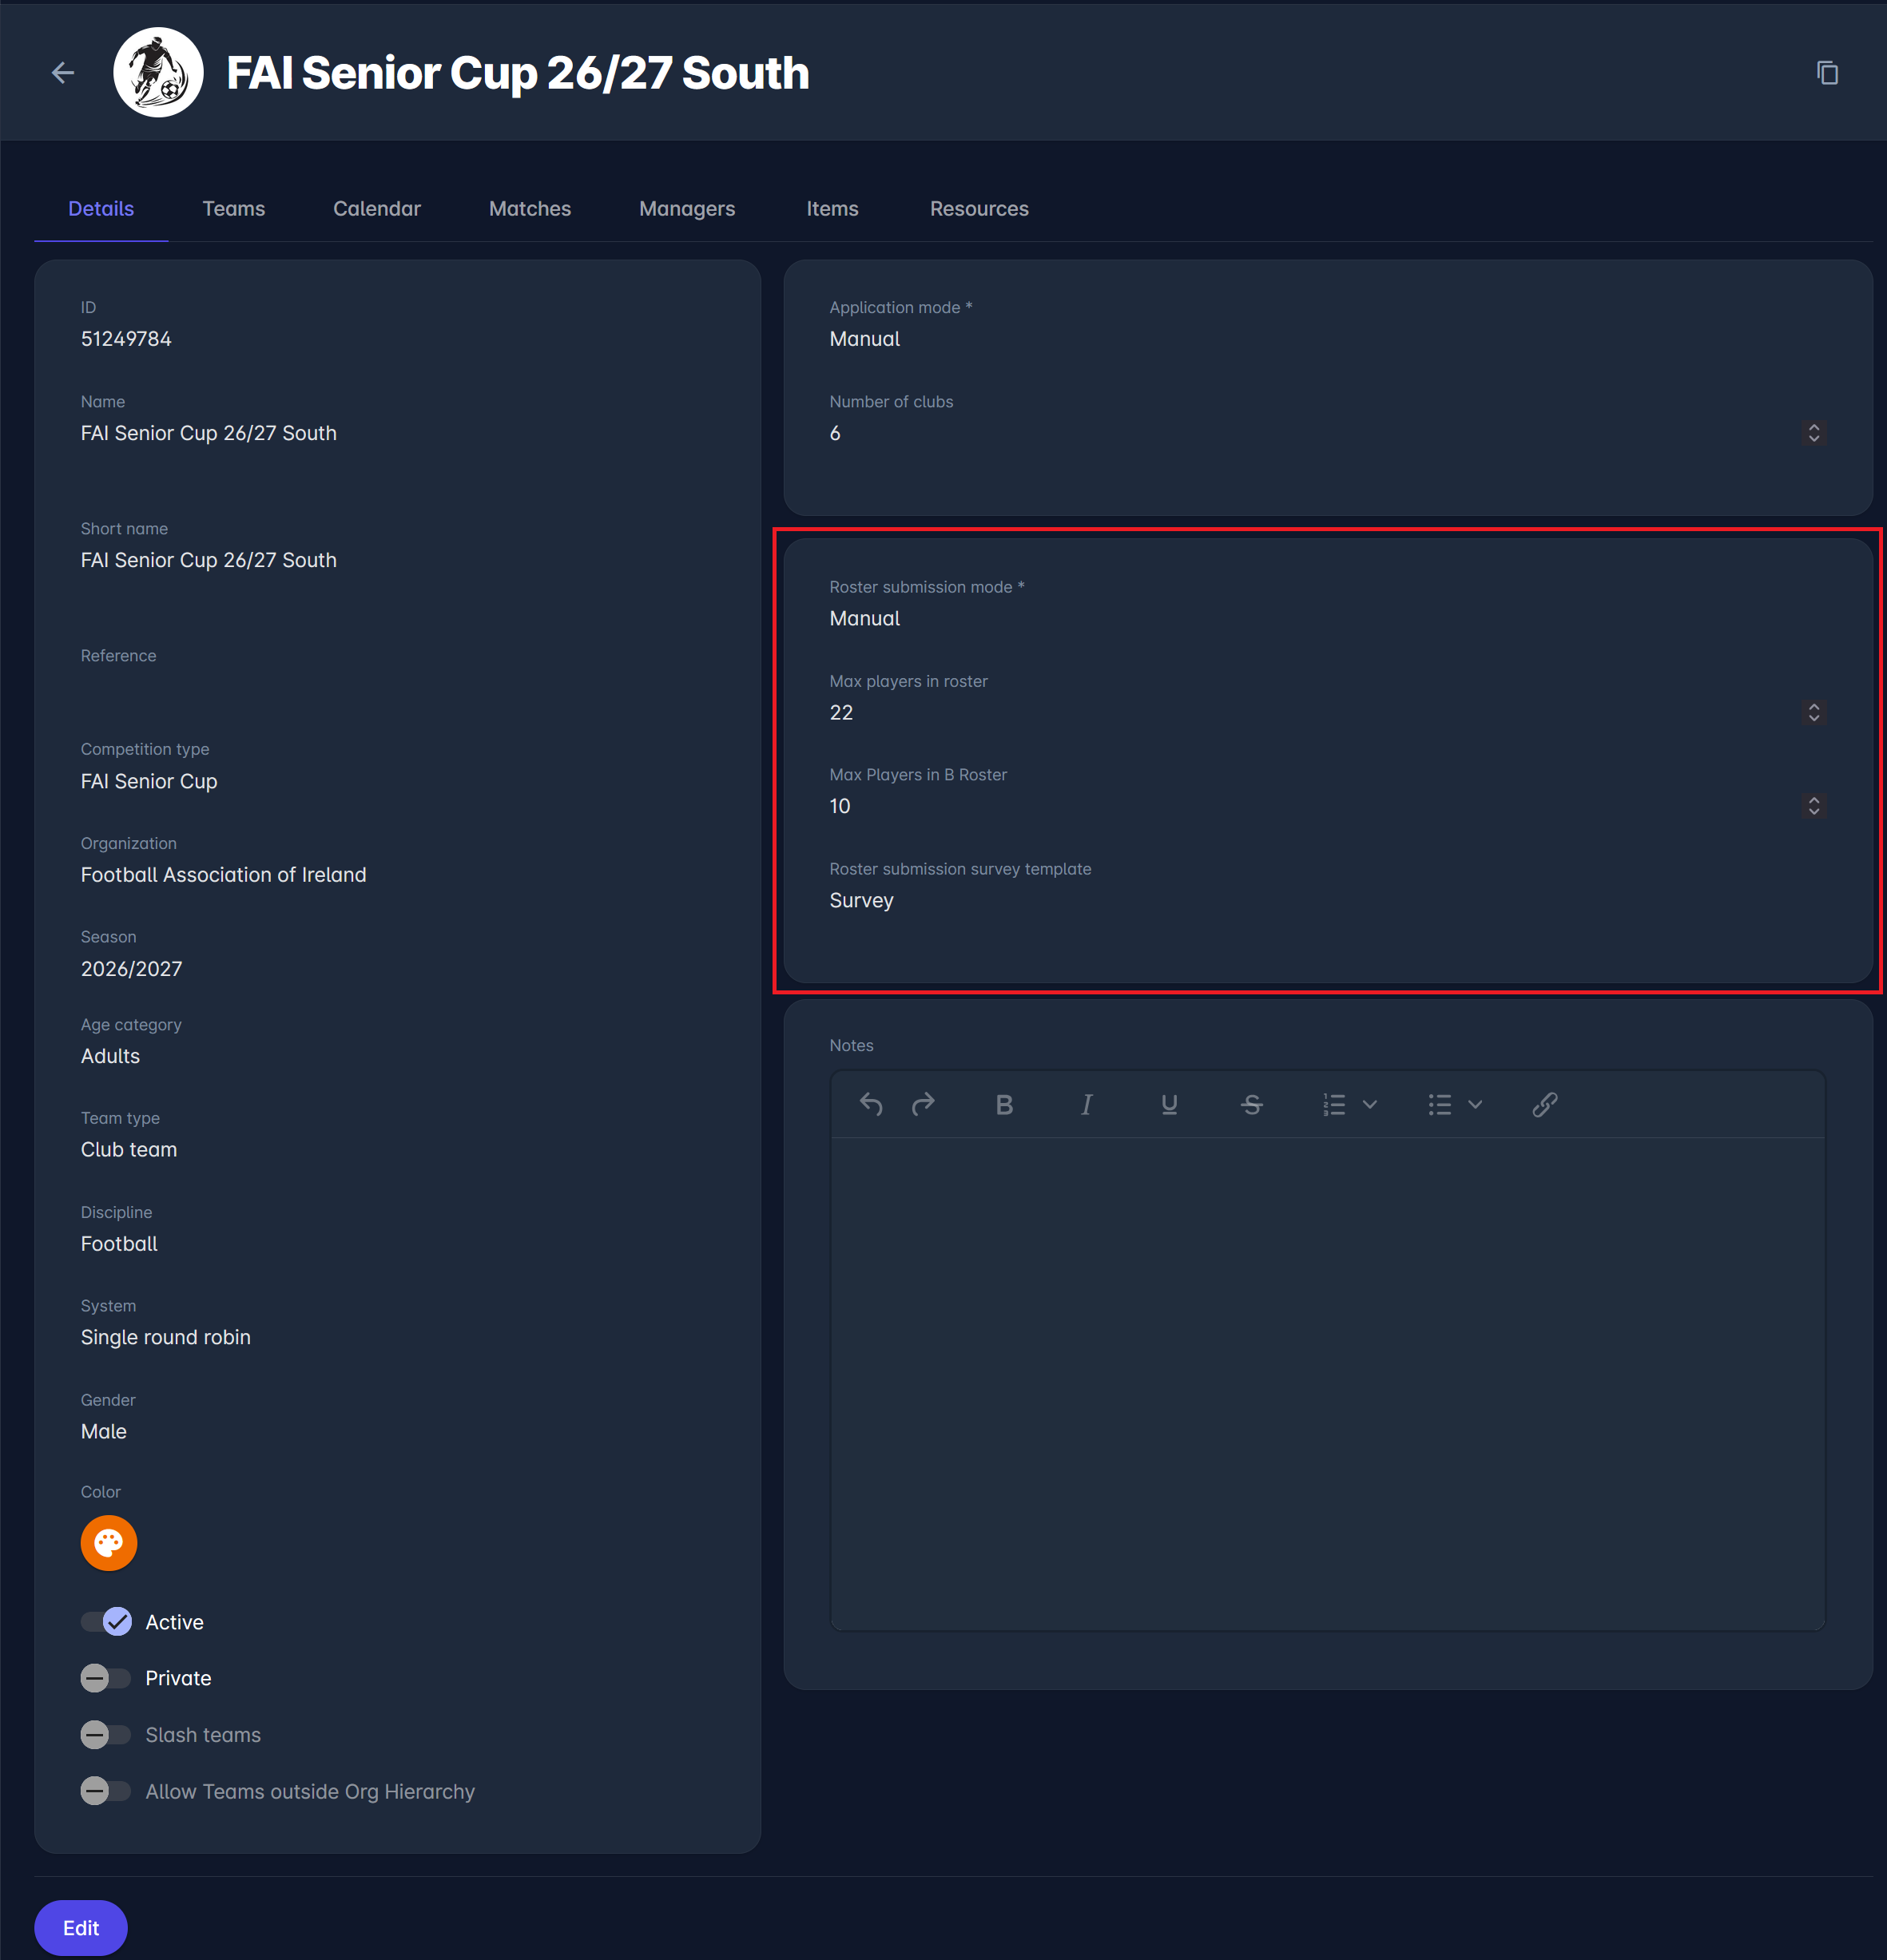Switch to the Teams tab
The image size is (1887, 1960).
pos(234,208)
